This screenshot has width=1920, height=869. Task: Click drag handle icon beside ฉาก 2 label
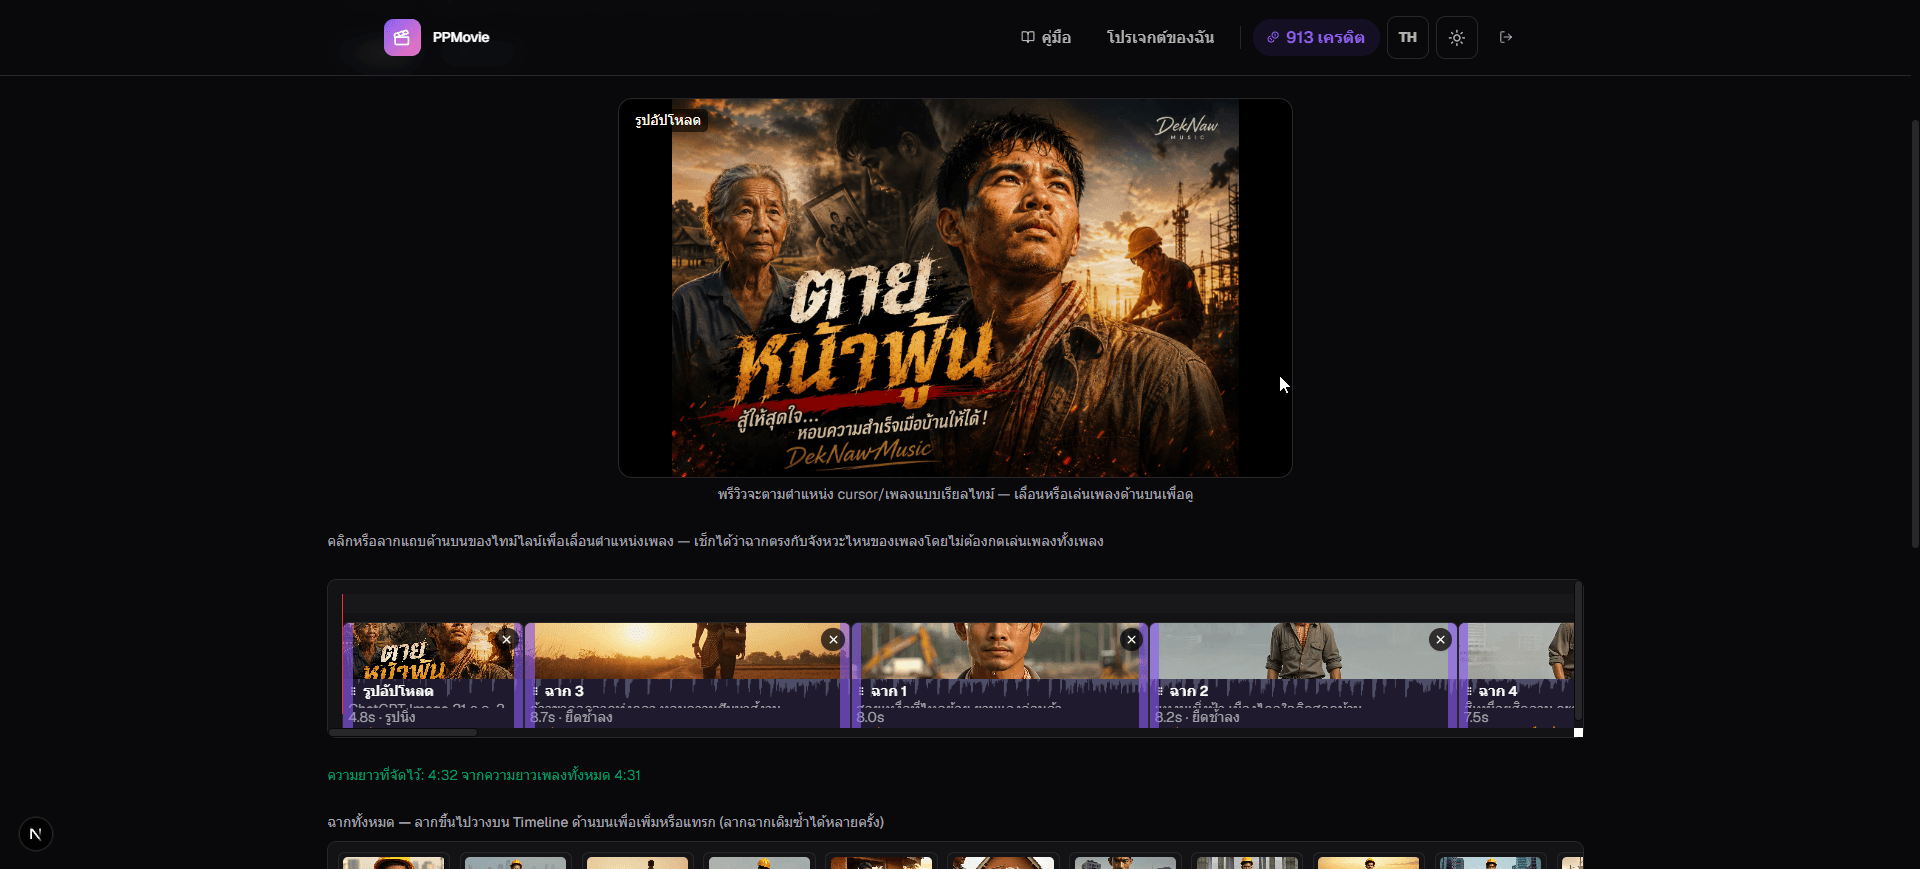coord(1160,691)
